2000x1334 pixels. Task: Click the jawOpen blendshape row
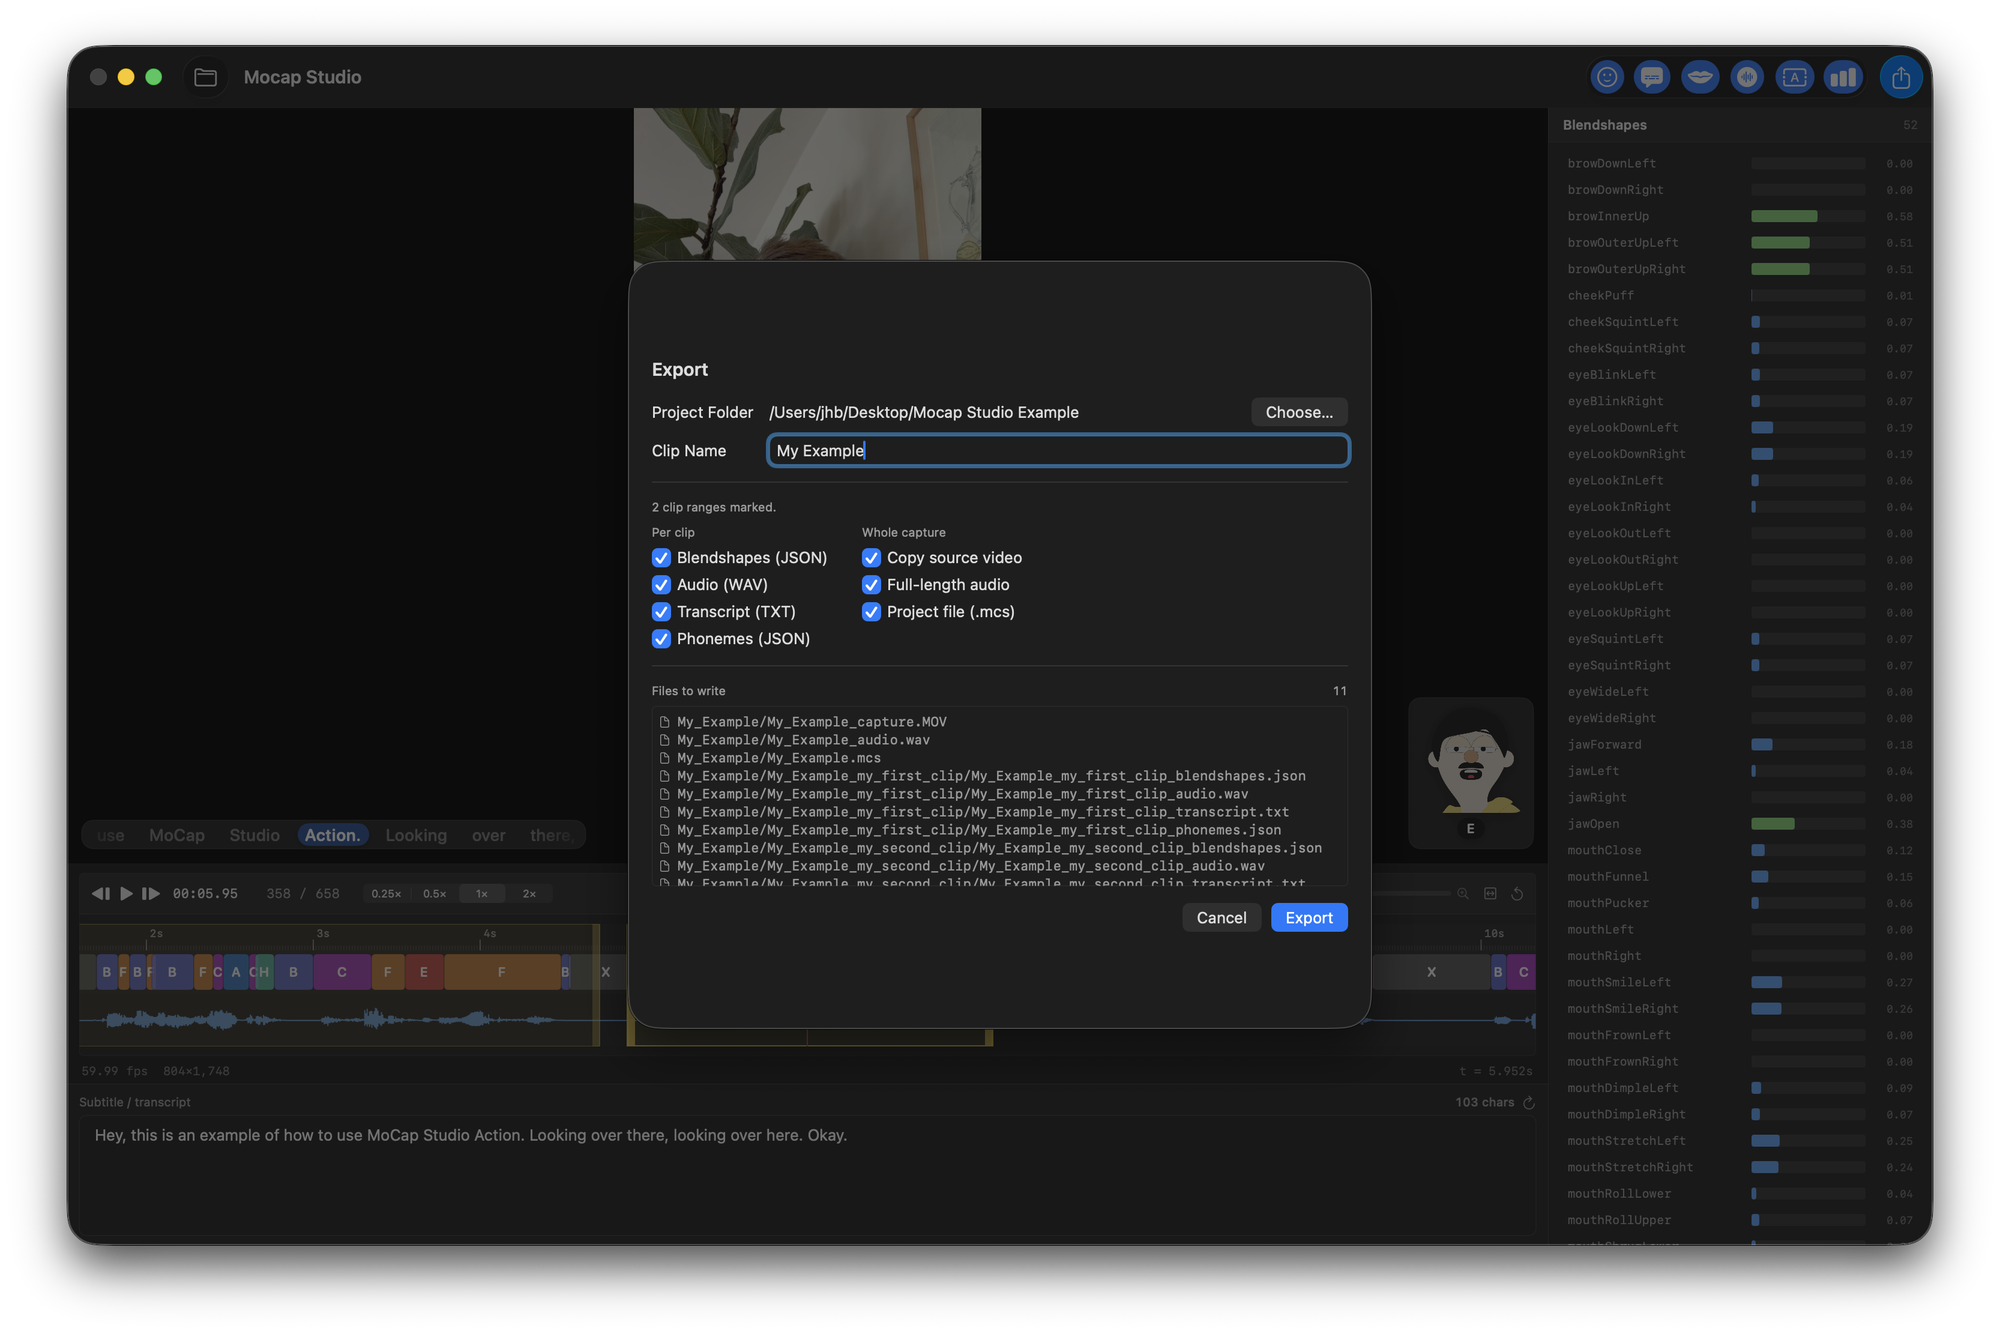pyautogui.click(x=1739, y=824)
